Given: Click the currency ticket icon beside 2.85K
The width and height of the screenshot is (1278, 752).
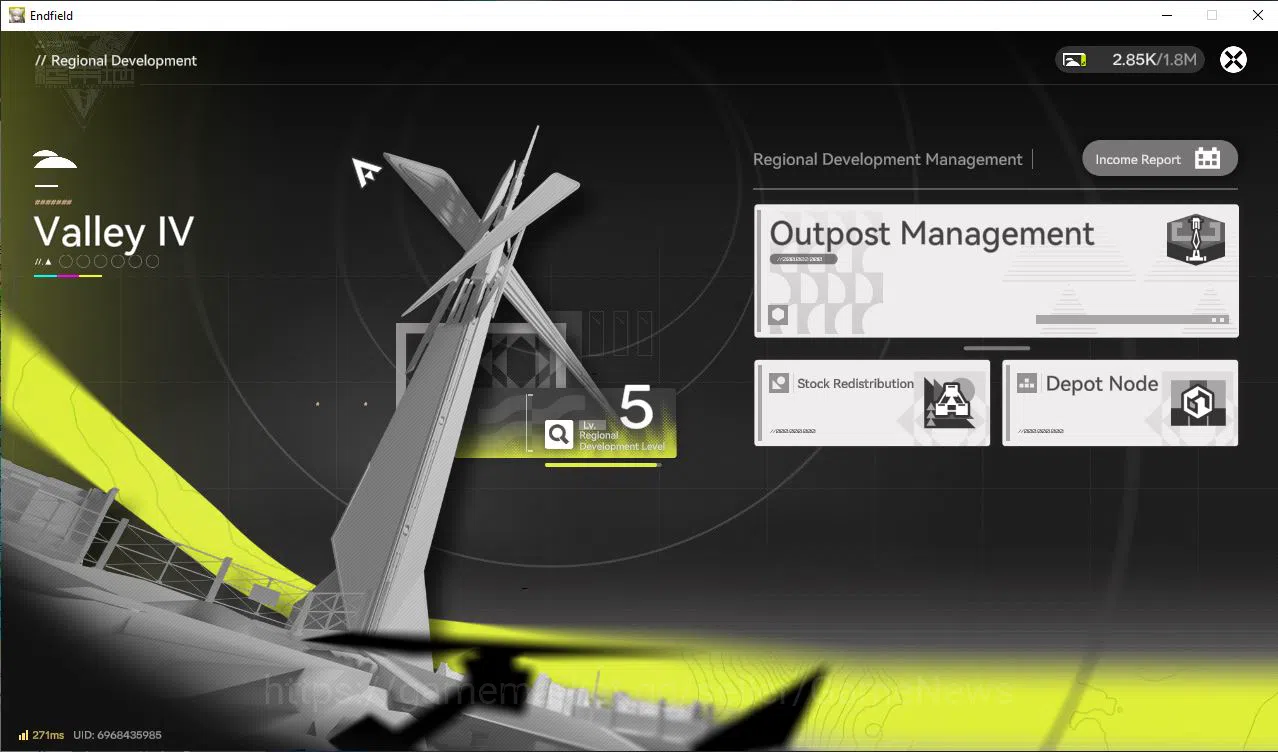Looking at the screenshot, I should point(1075,60).
